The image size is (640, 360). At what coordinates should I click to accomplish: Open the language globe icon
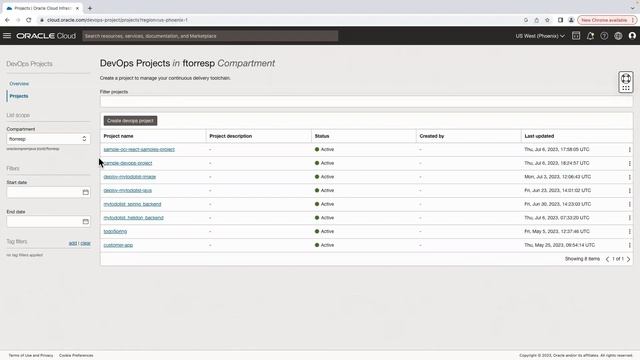618,36
